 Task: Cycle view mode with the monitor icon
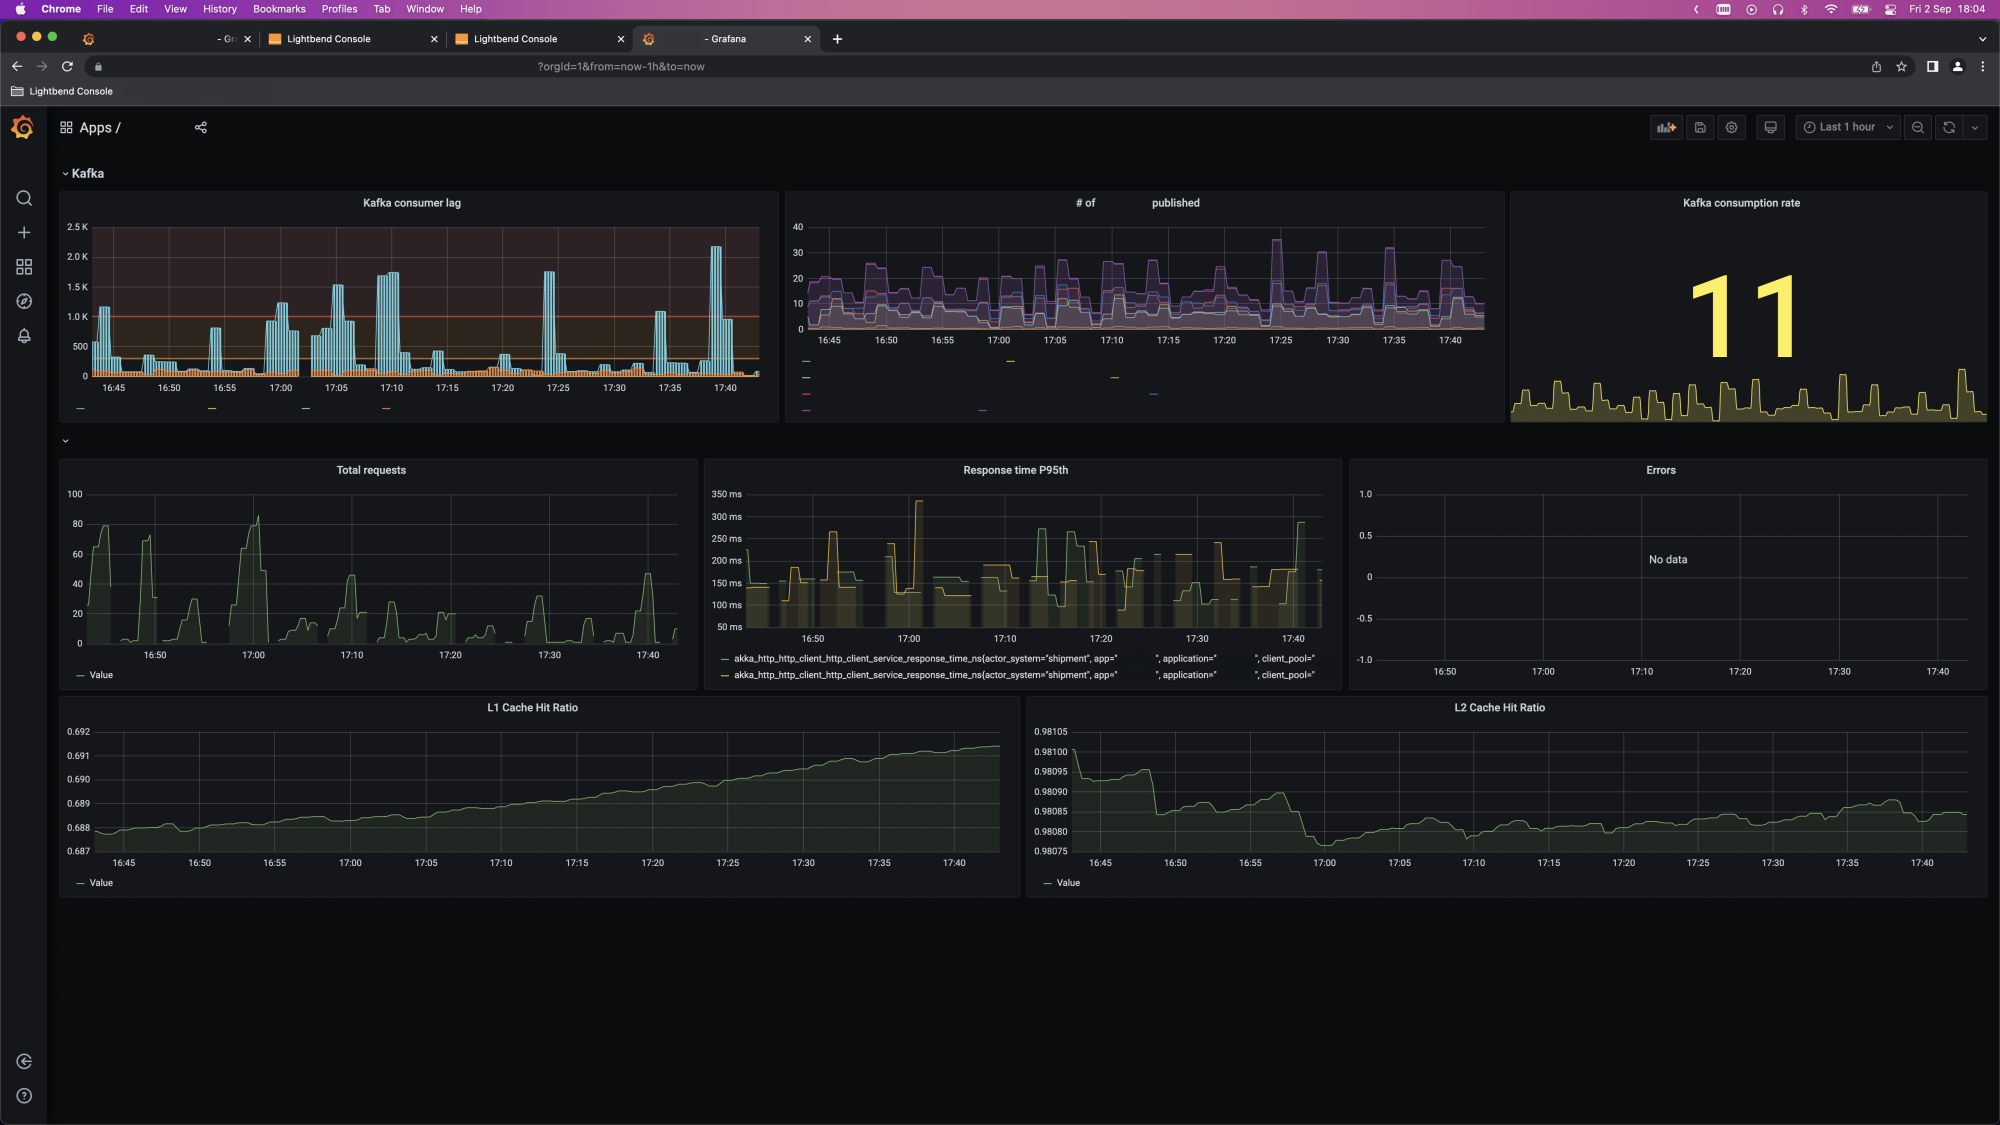1770,127
